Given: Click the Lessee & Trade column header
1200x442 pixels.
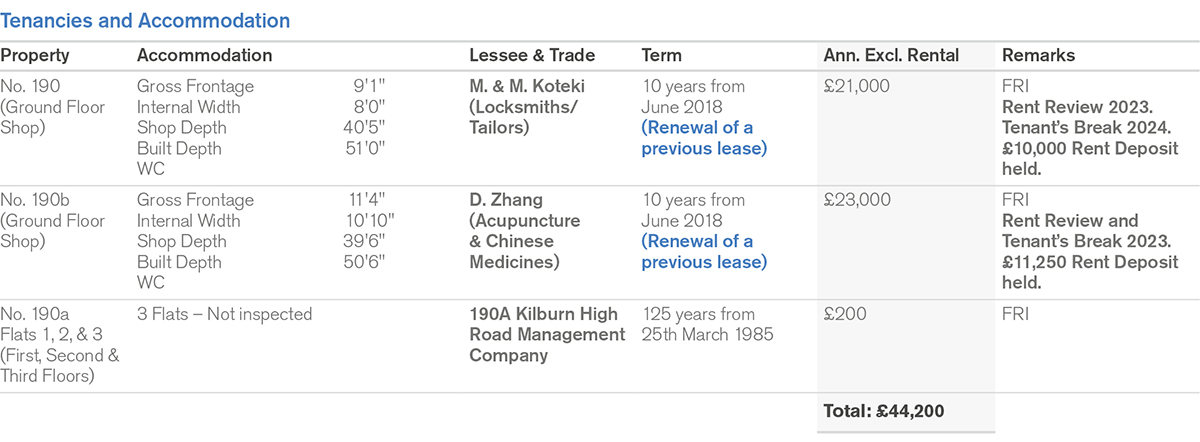Looking at the screenshot, I should tap(532, 56).
